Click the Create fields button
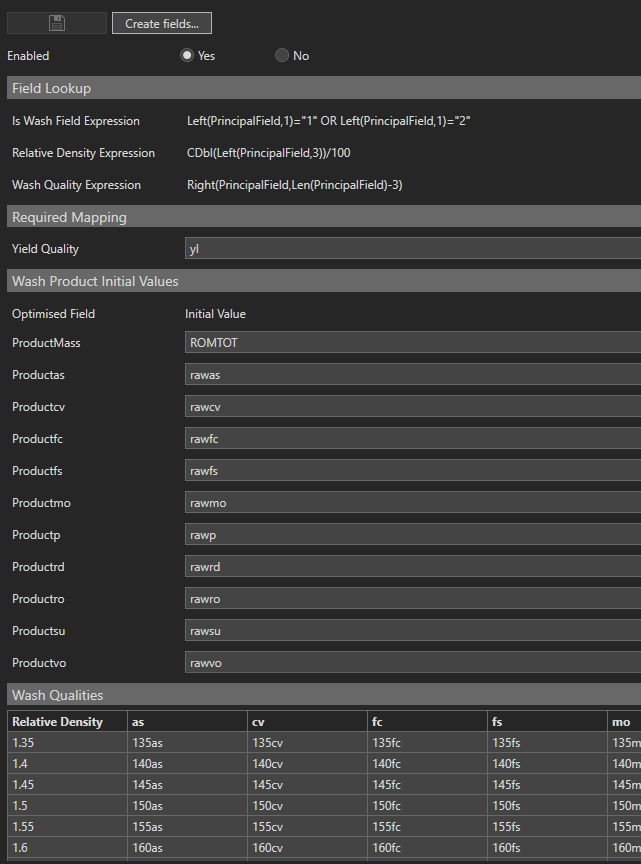This screenshot has height=864, width=641. (161, 23)
